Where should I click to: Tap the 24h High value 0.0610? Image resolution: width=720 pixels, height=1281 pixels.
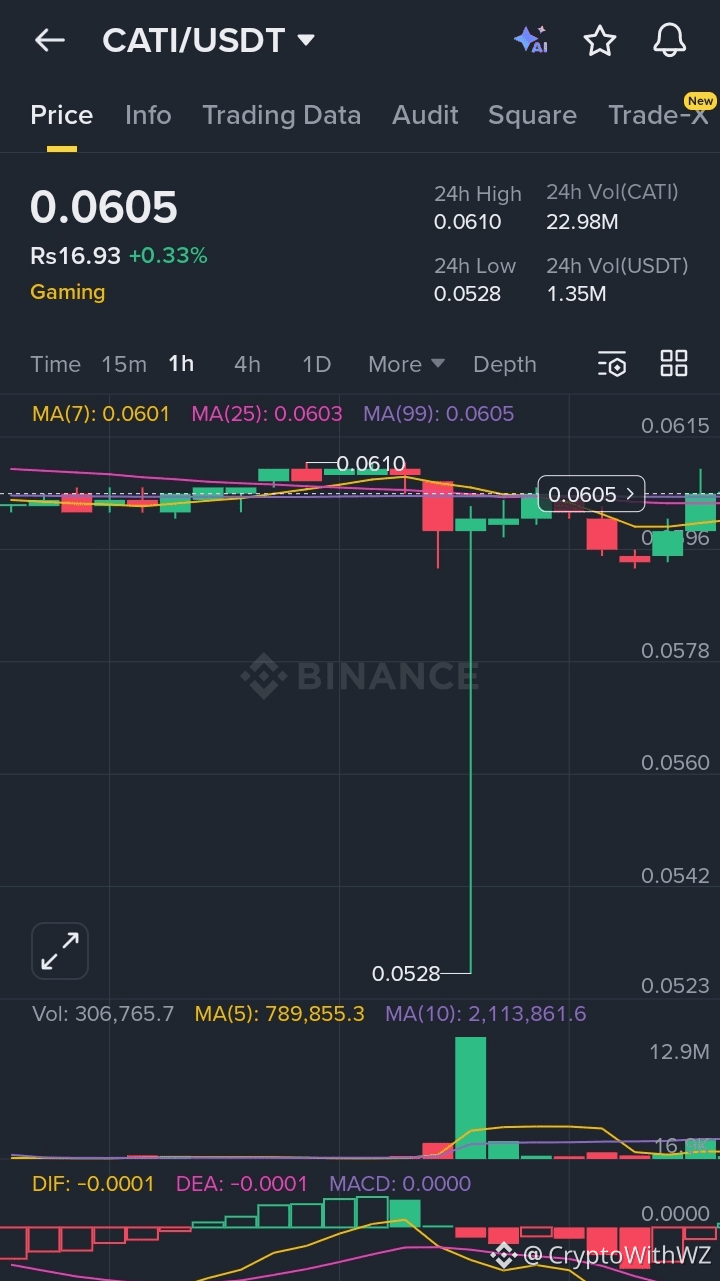[468, 222]
